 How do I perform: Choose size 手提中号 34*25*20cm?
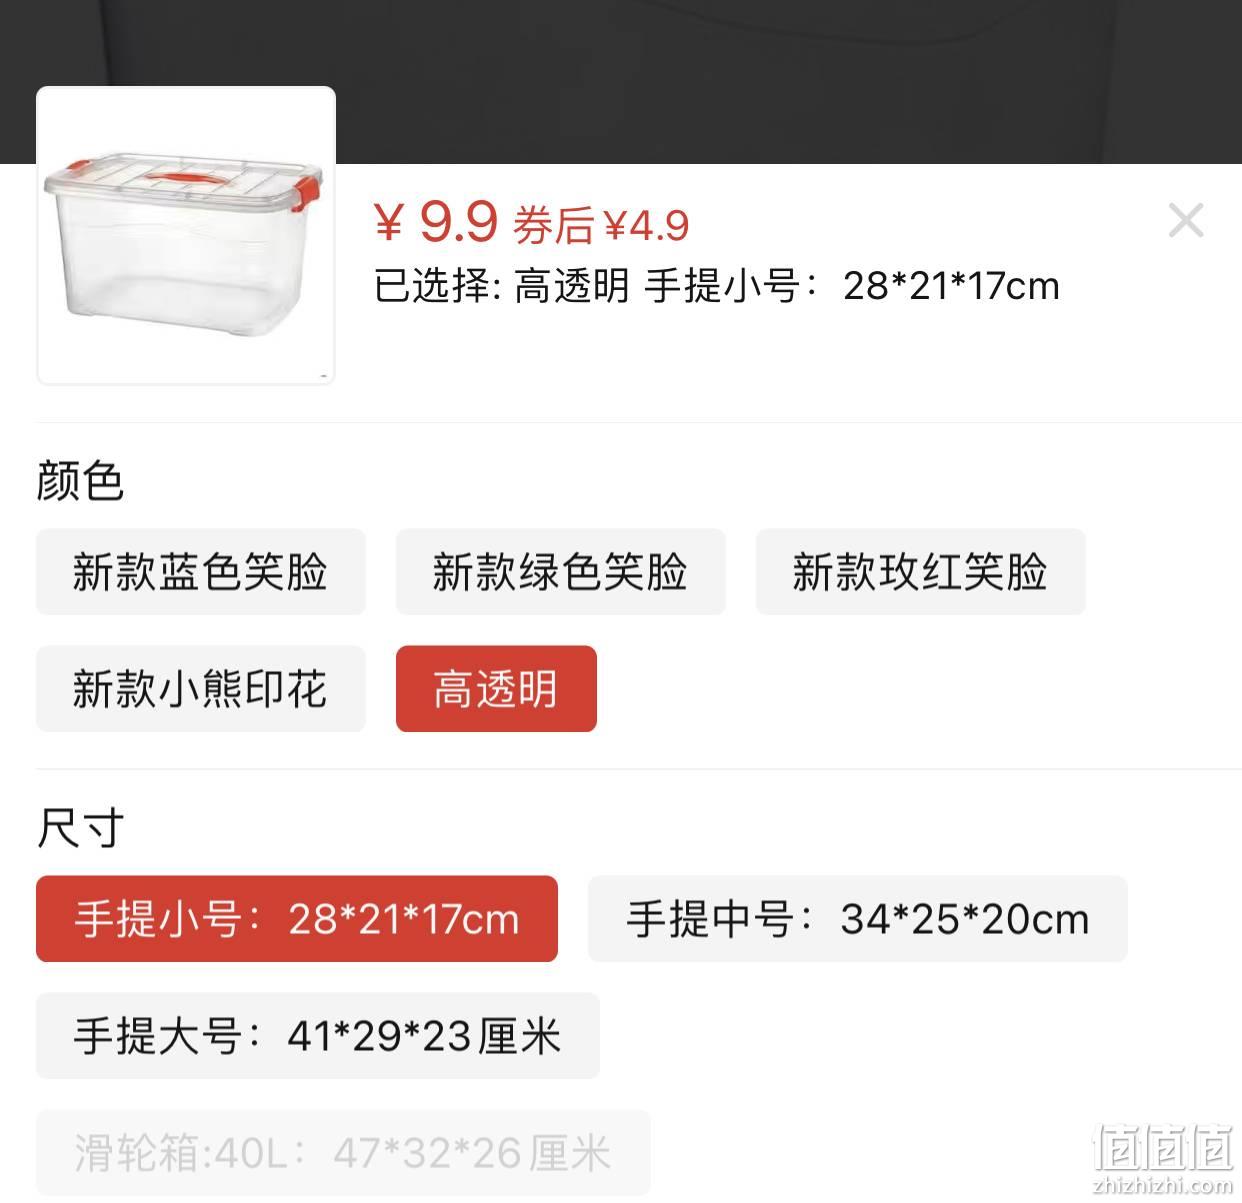[x=858, y=919]
